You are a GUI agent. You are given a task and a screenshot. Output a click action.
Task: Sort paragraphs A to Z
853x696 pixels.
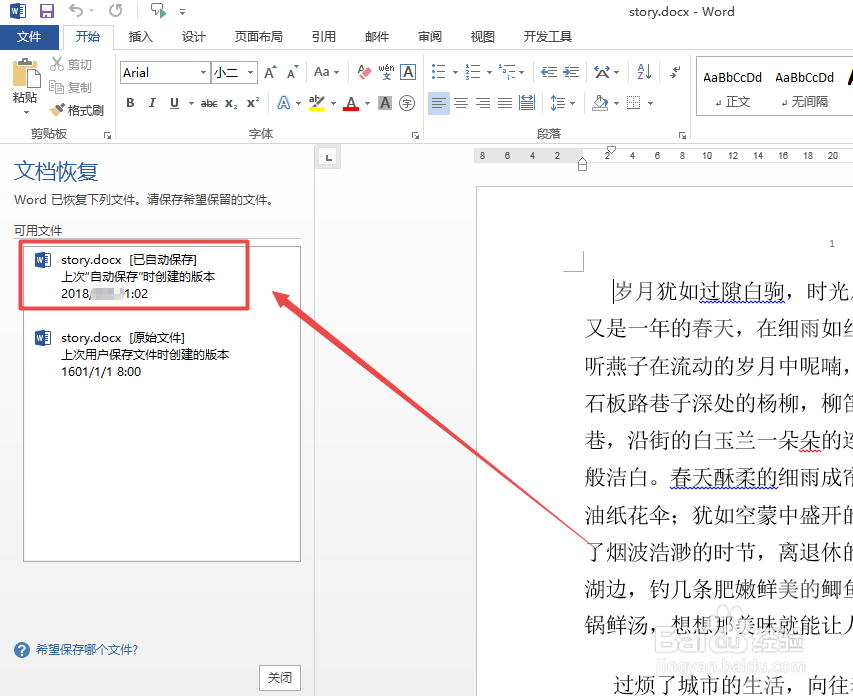(x=644, y=72)
